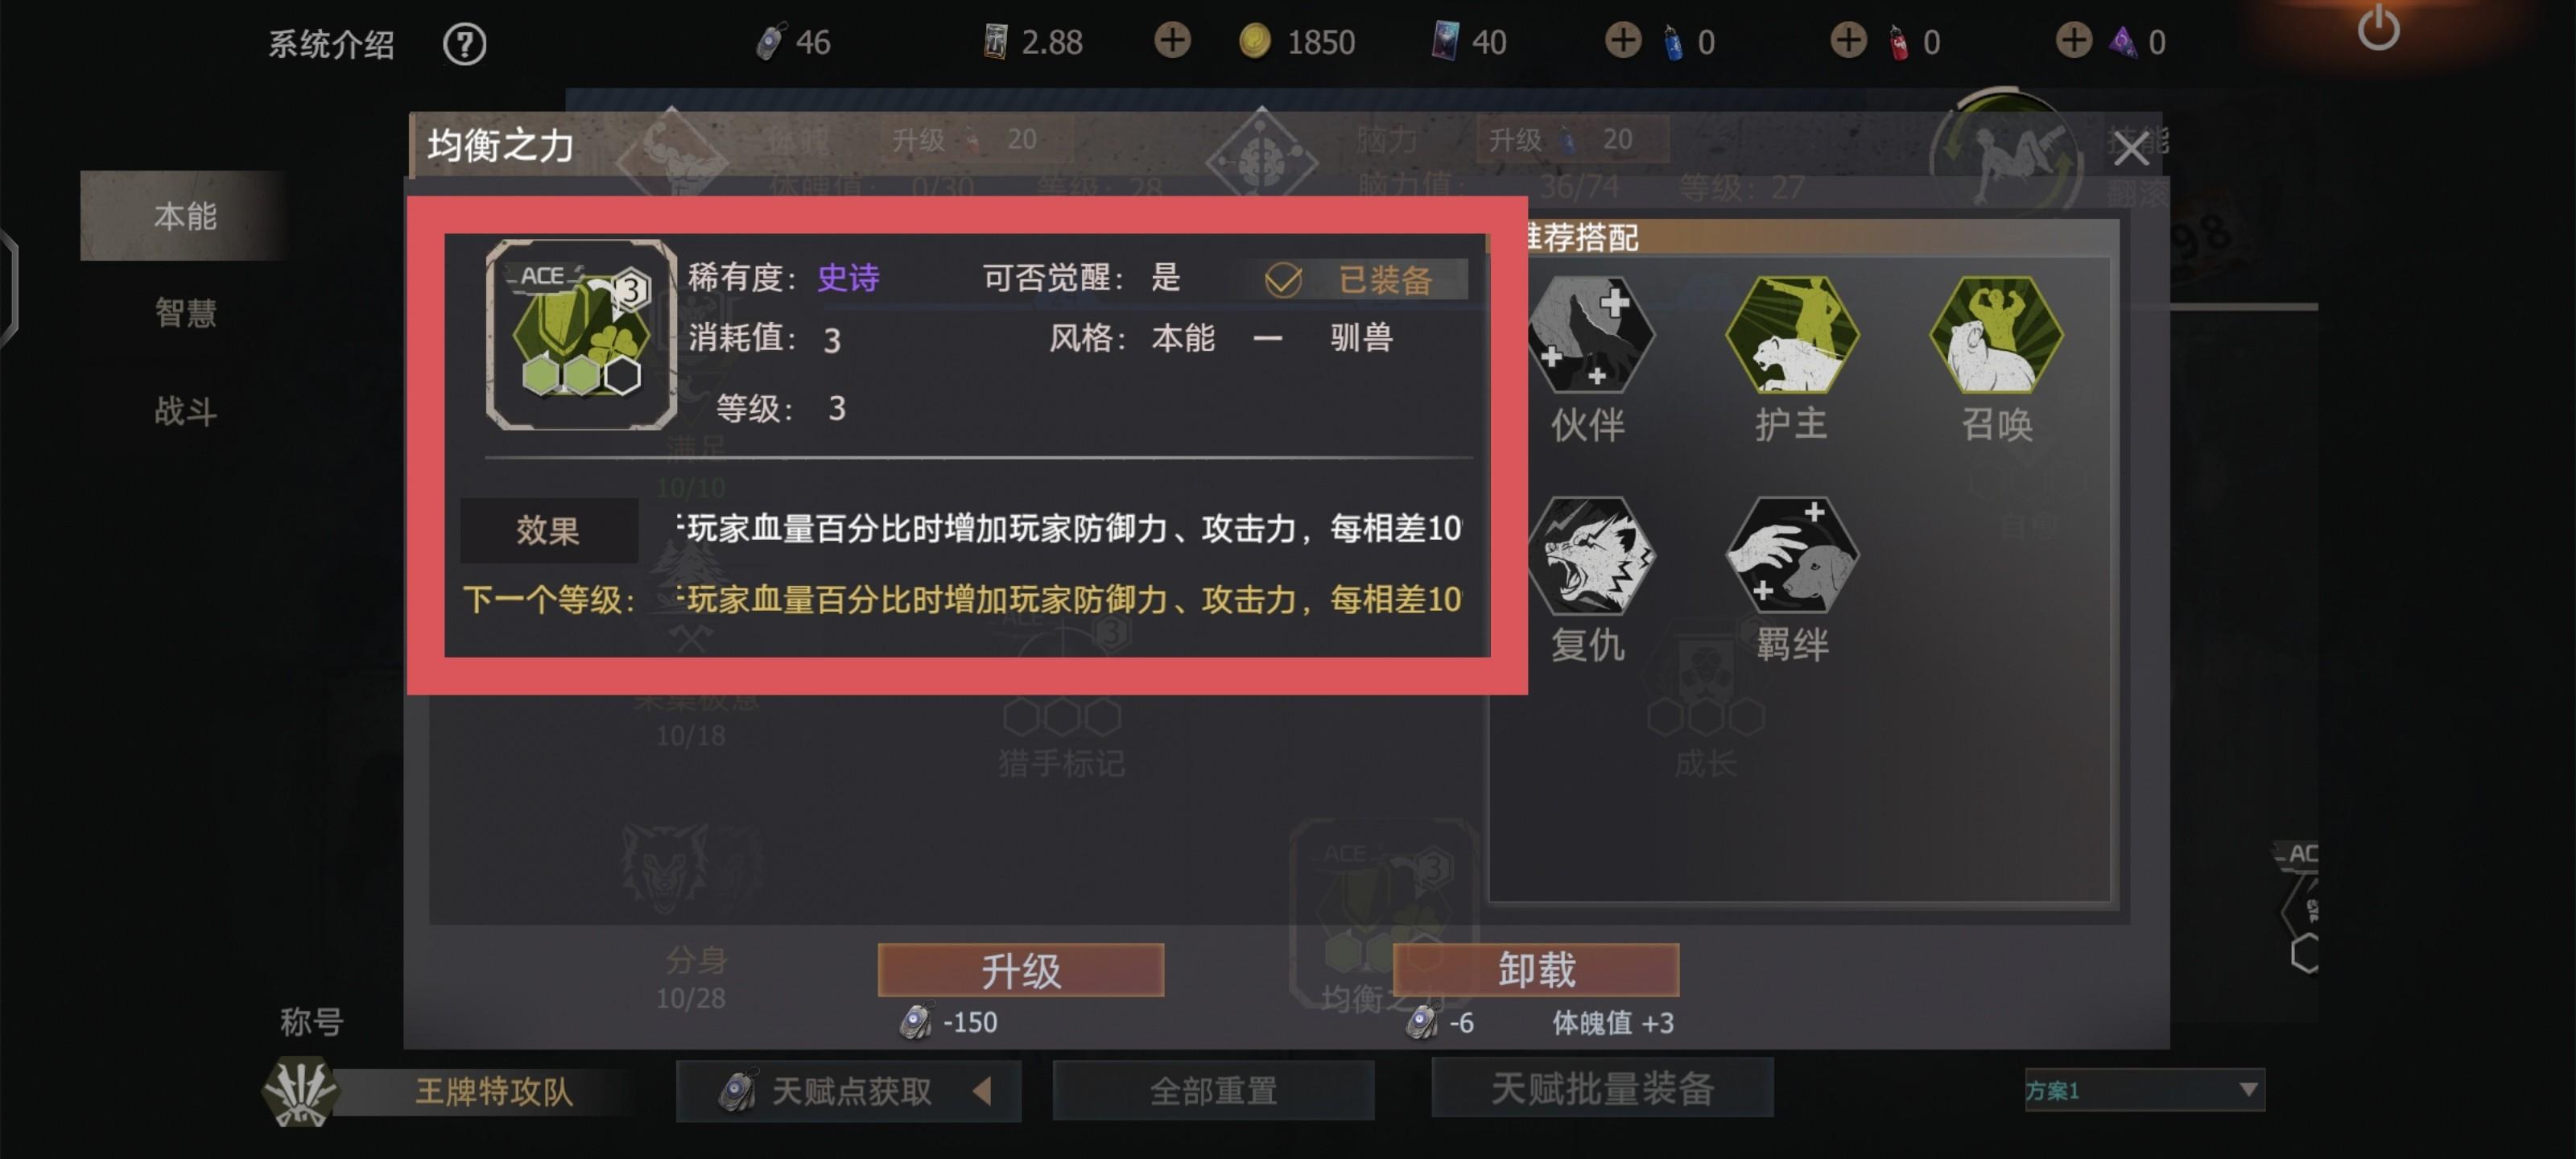Add gold coins with the plus icon
Screen dimensions: 2576x1159
(x=1172, y=41)
